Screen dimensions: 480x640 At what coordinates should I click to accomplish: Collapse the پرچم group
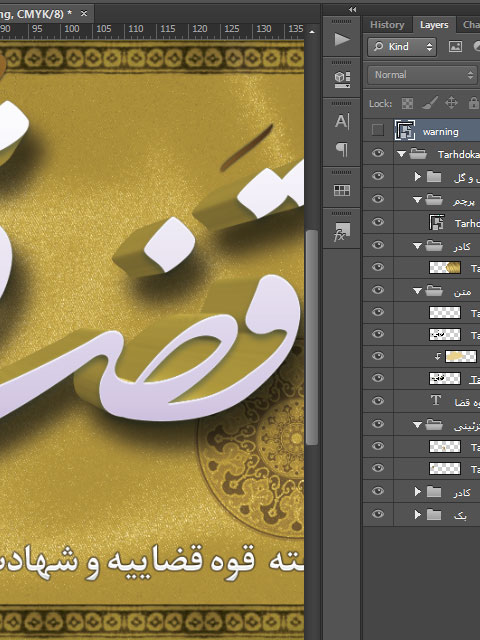coord(417,200)
